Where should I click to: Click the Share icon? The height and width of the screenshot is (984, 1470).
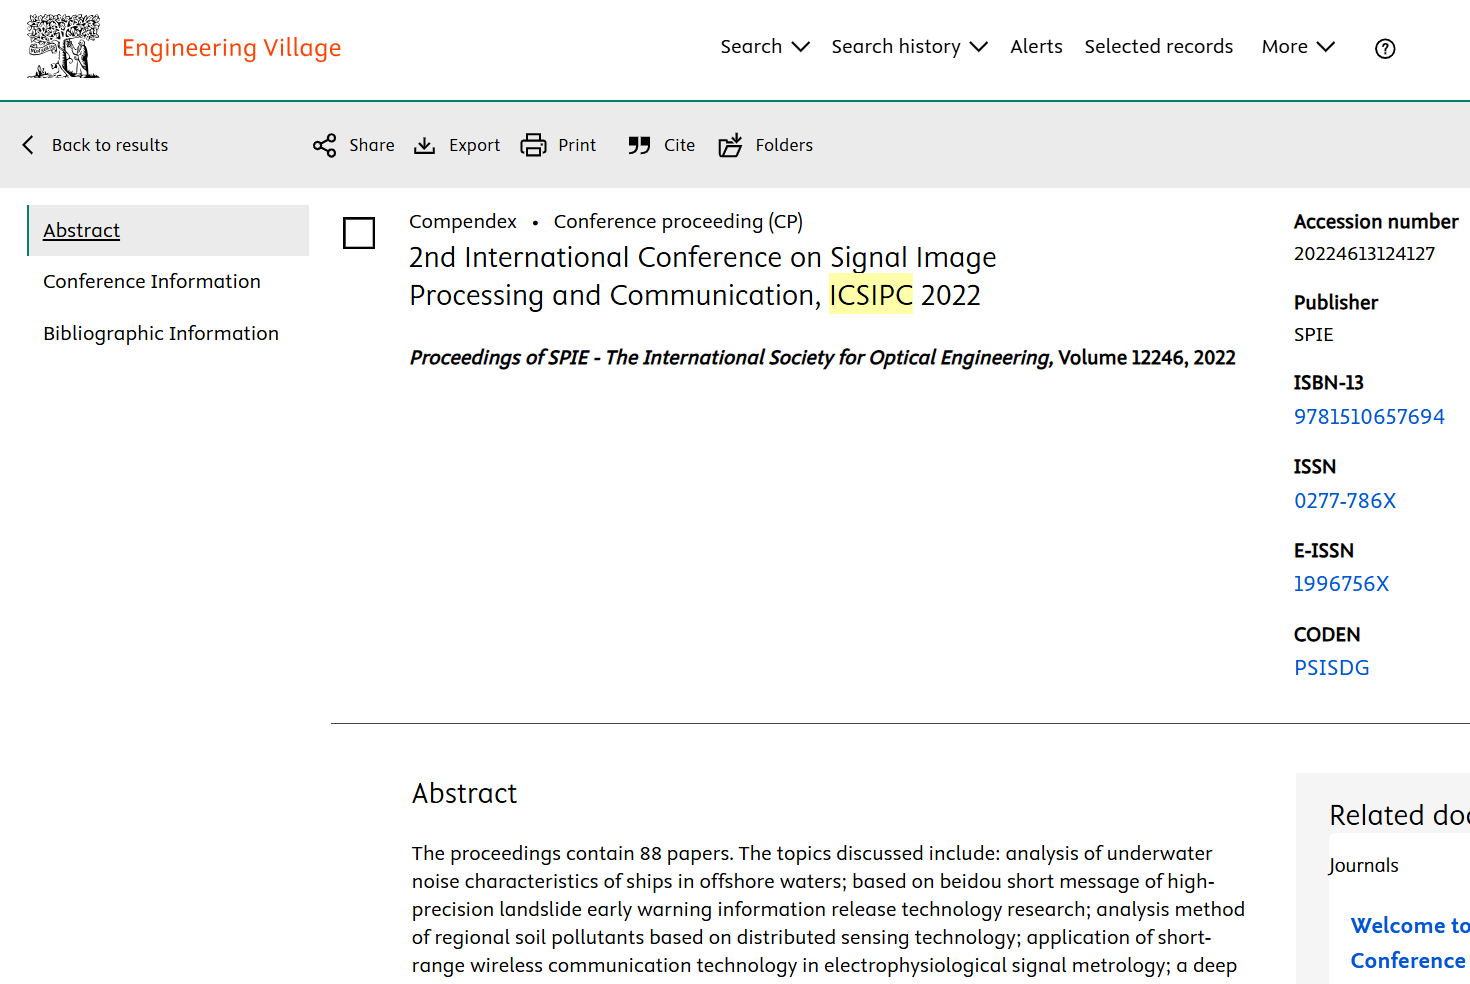click(x=324, y=145)
